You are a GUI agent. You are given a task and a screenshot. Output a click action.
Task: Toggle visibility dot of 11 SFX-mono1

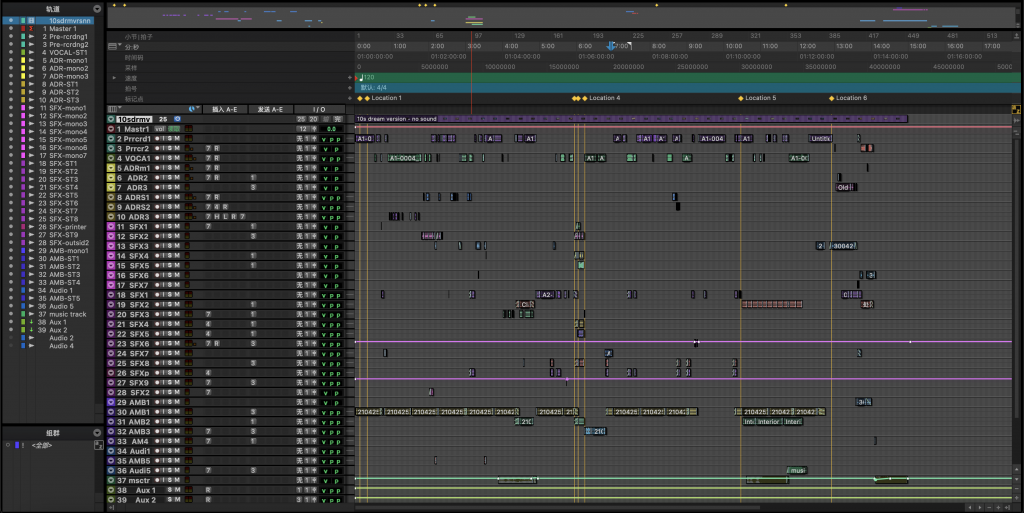coord(10,108)
